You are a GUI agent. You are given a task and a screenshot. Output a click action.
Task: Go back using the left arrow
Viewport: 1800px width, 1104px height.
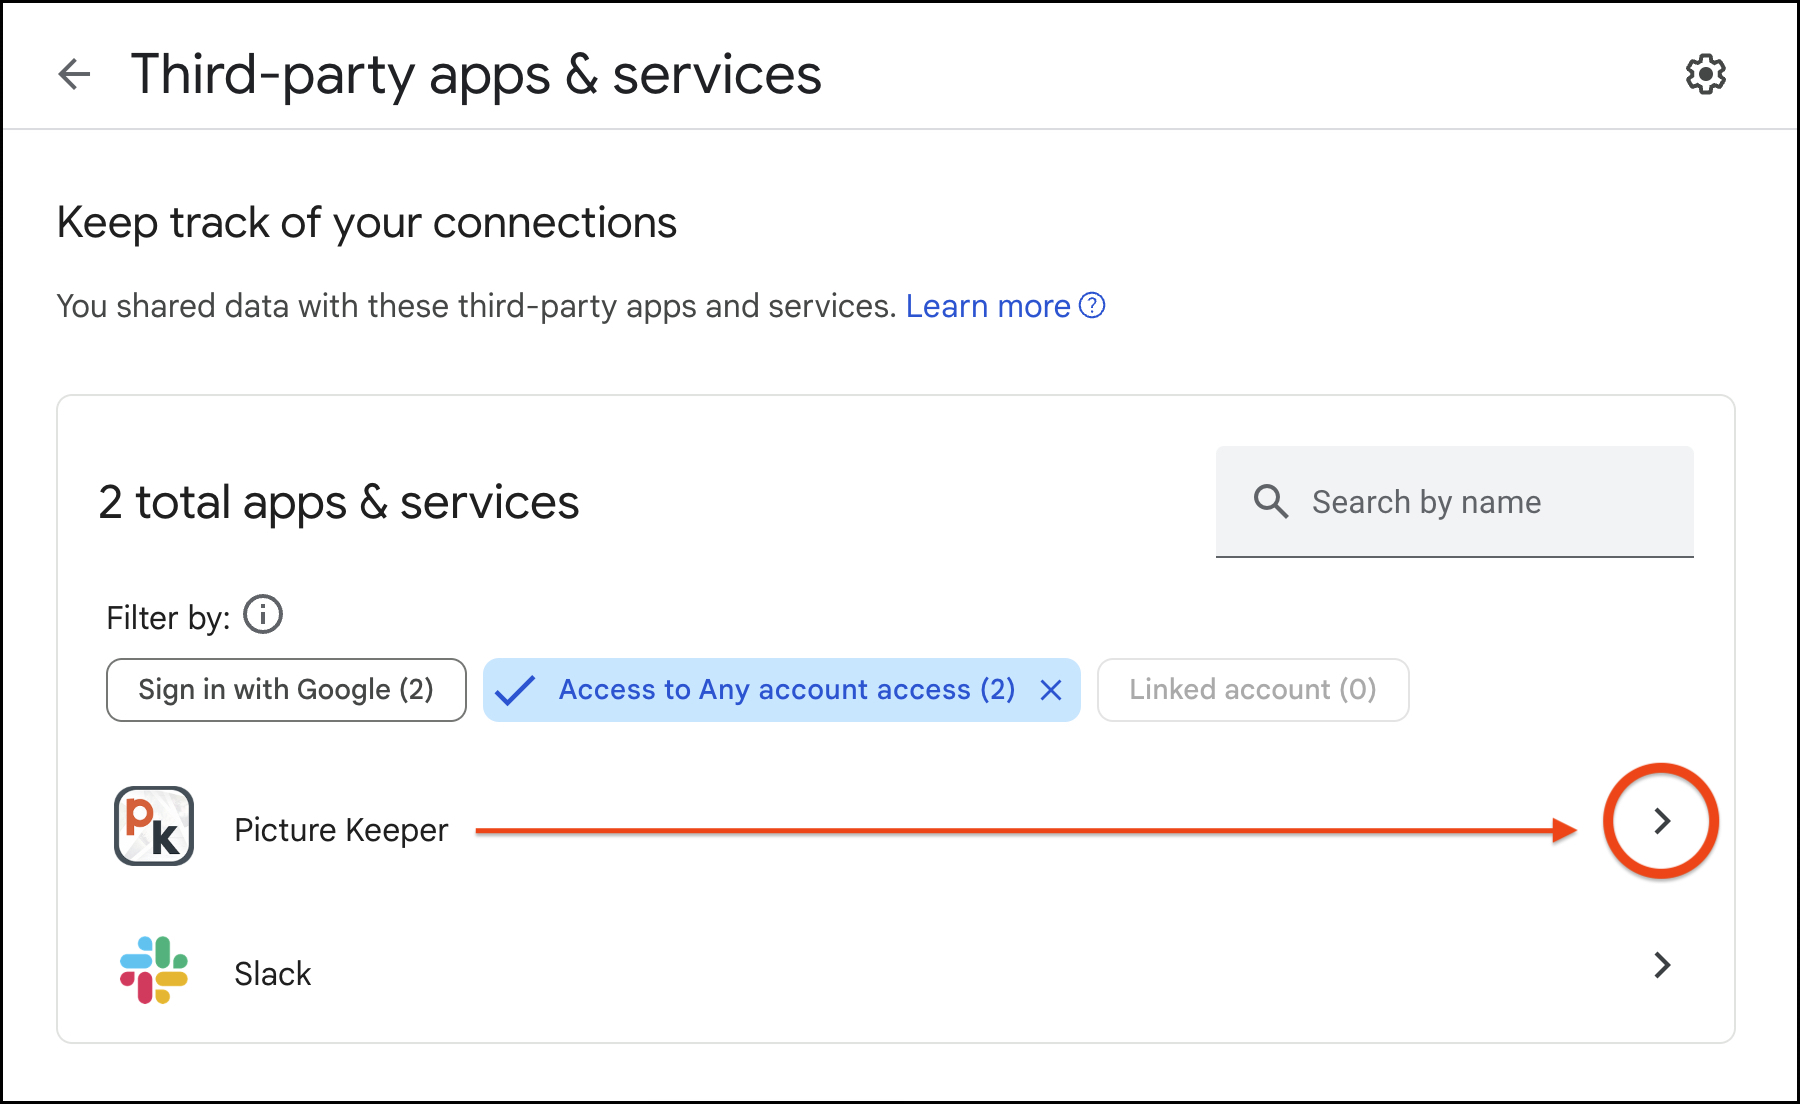coord(75,74)
